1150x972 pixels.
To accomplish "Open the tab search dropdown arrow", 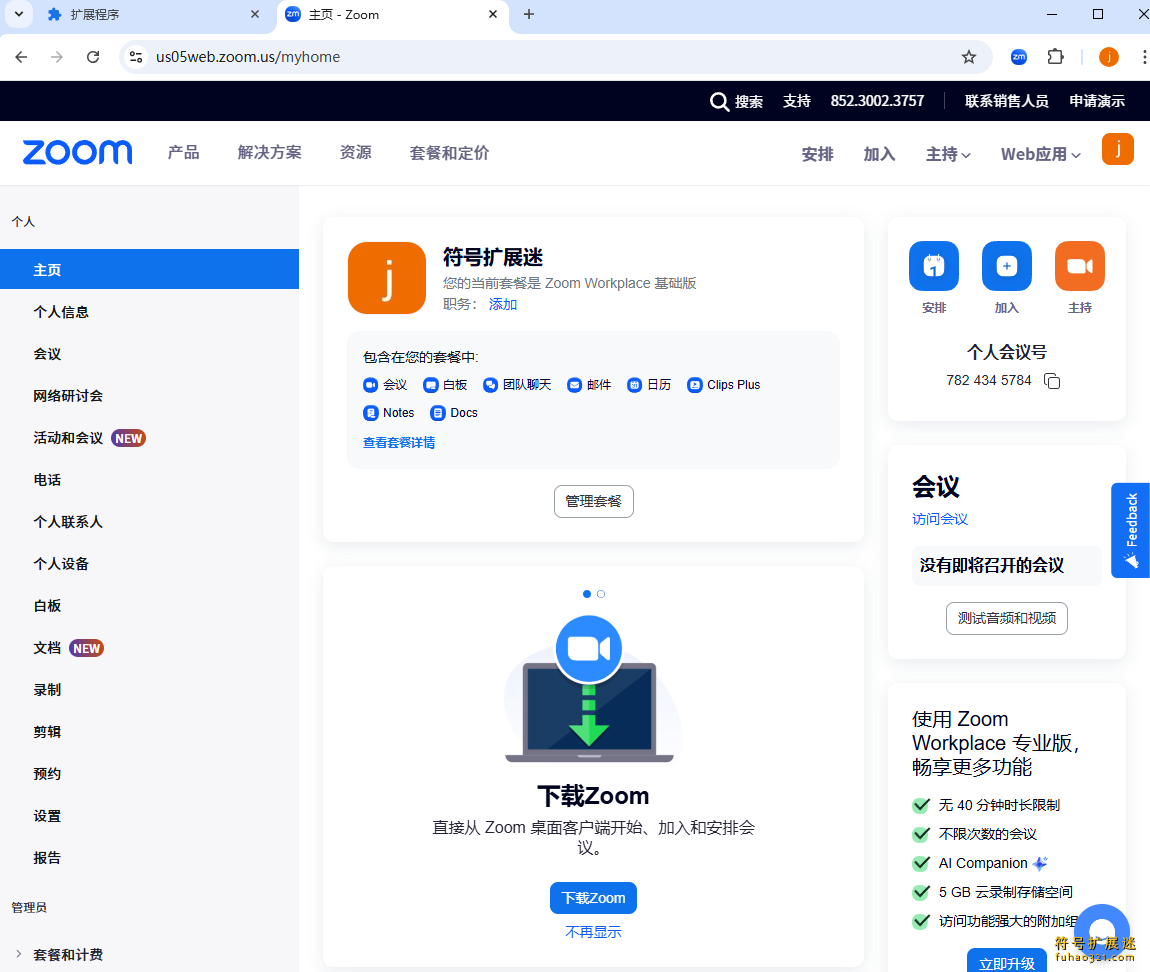I will [19, 14].
